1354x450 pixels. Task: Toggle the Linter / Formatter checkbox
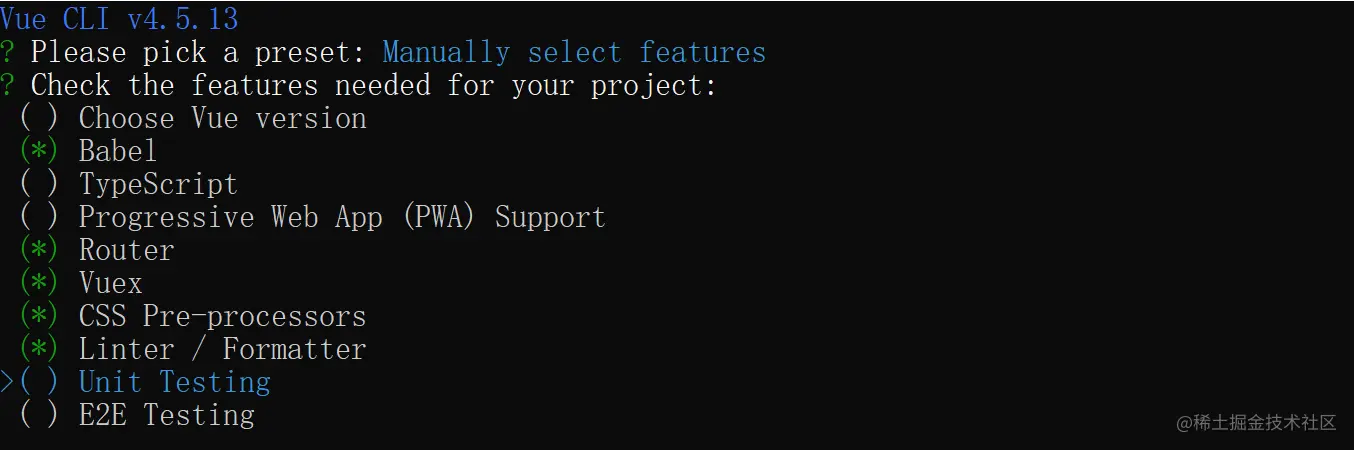(39, 349)
